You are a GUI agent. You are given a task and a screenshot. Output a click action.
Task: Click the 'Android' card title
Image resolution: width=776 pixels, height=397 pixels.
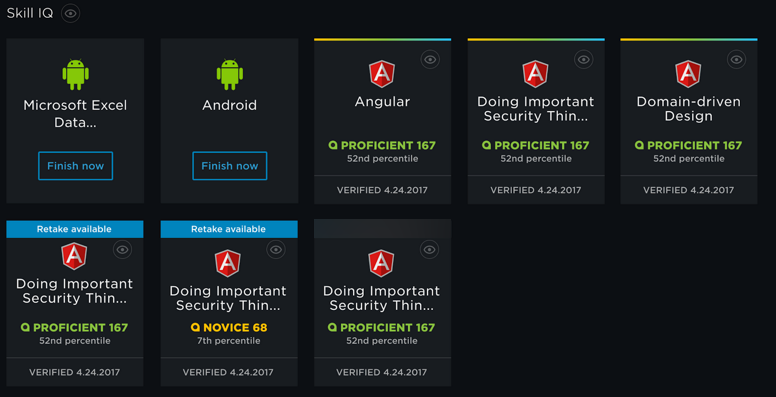pos(230,105)
